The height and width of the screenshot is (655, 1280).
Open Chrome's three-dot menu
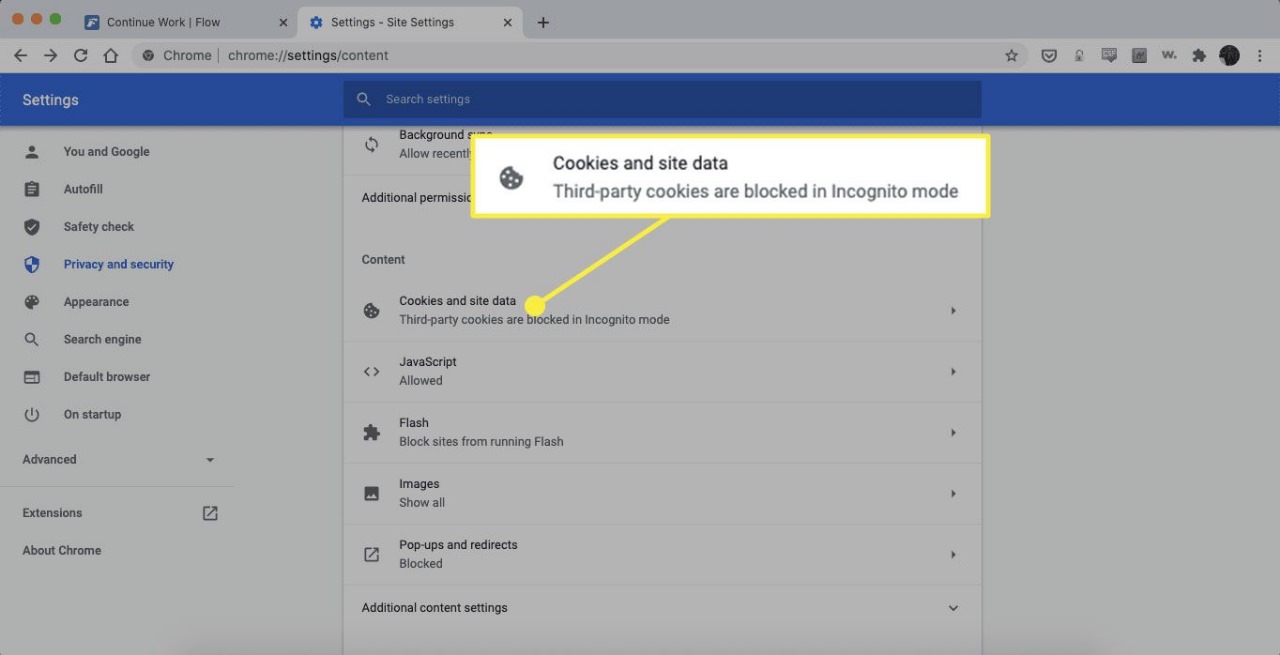(1260, 56)
